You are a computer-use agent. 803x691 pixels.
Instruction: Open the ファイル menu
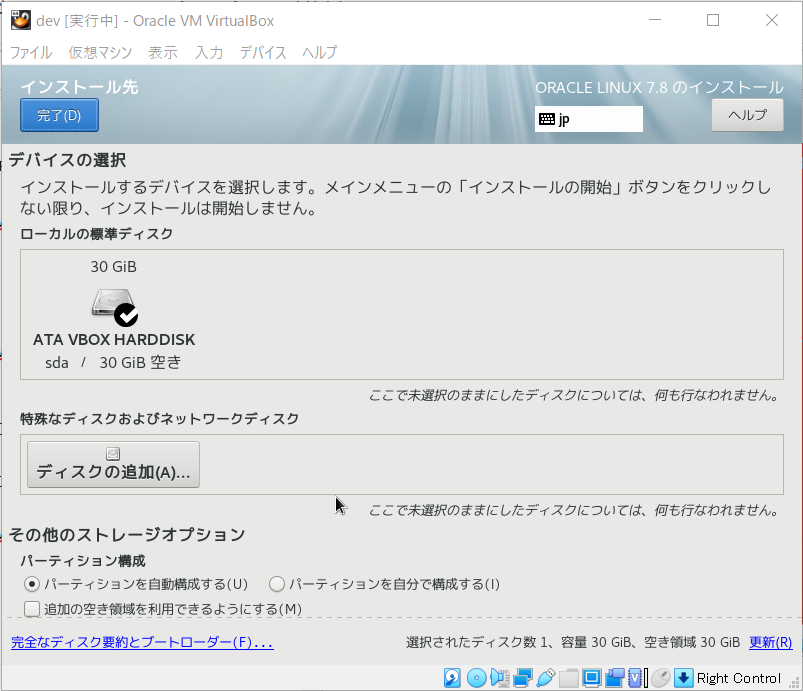tap(31, 52)
